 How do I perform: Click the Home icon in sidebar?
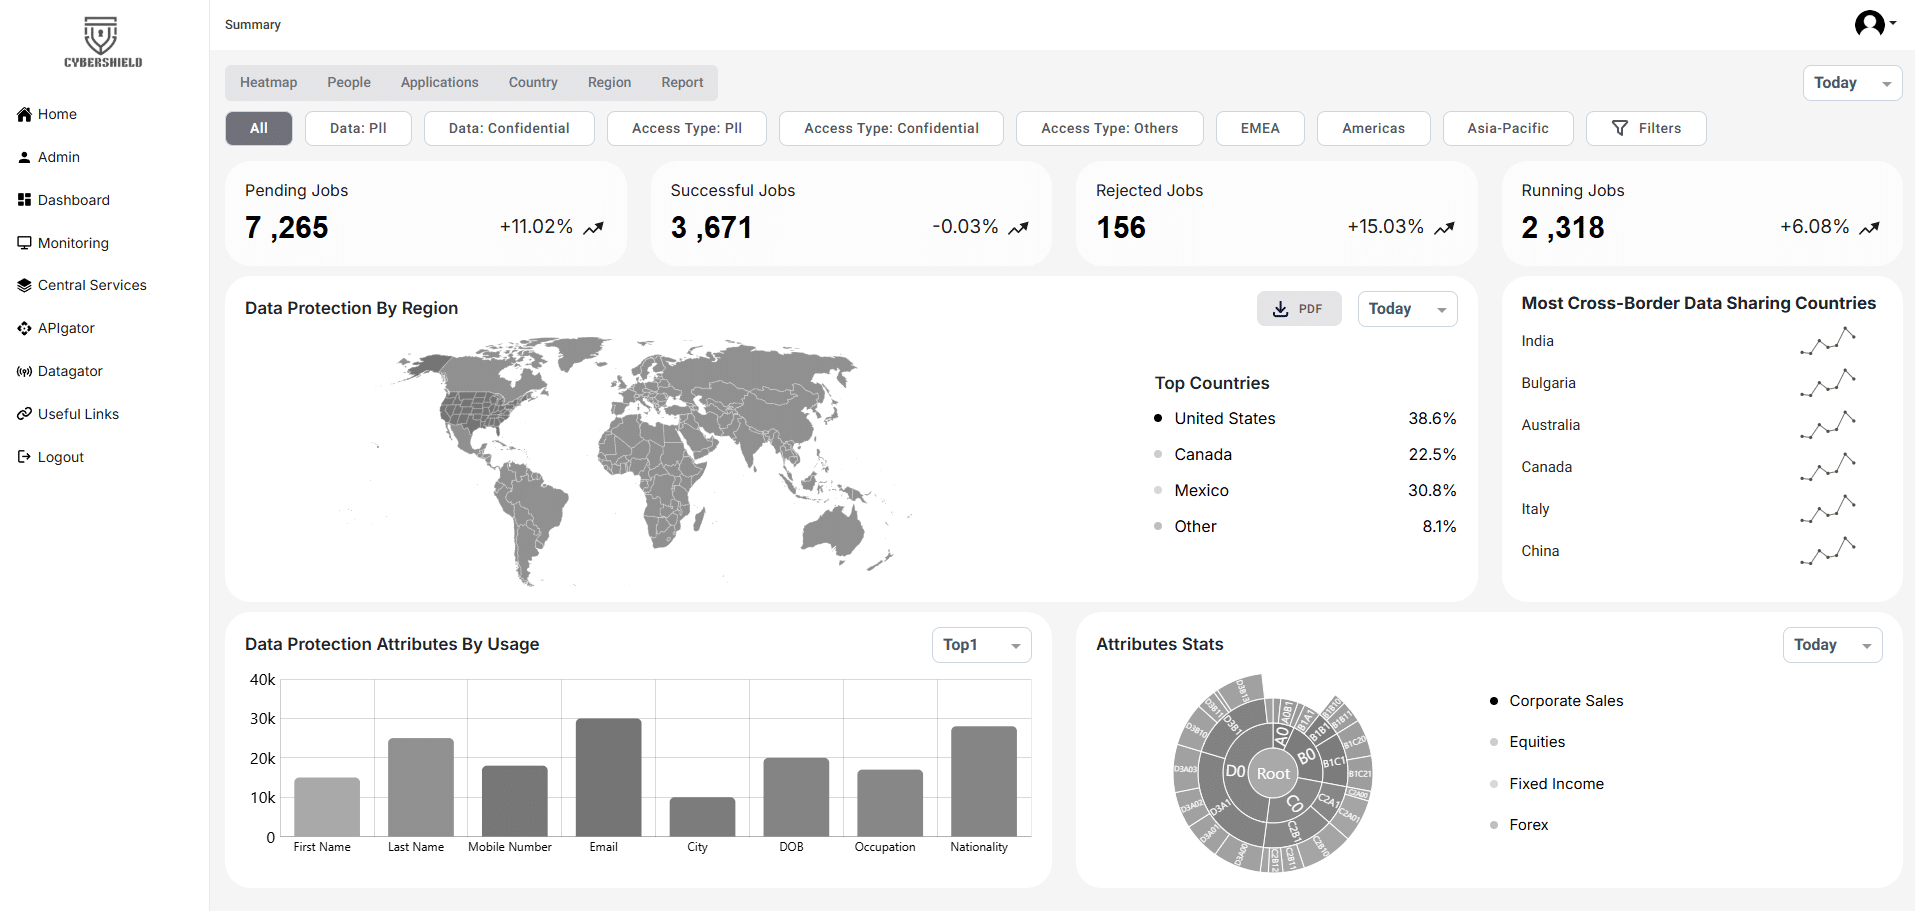24,115
